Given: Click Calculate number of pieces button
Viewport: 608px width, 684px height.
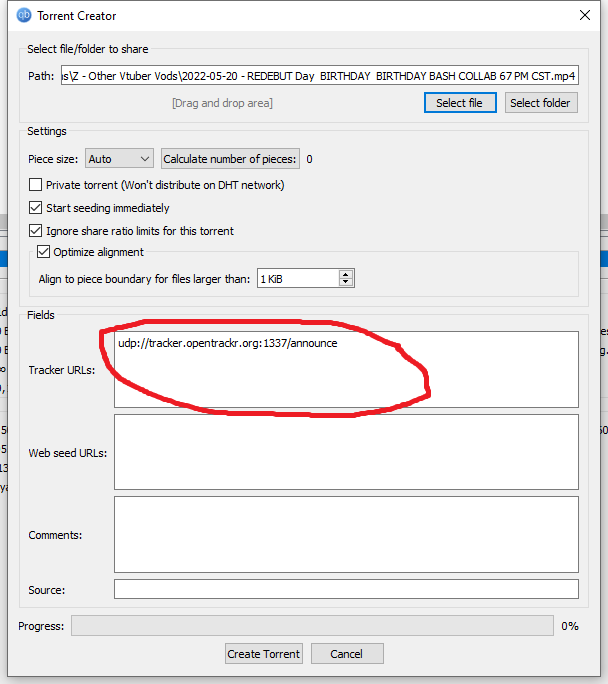Looking at the screenshot, I should tap(230, 159).
